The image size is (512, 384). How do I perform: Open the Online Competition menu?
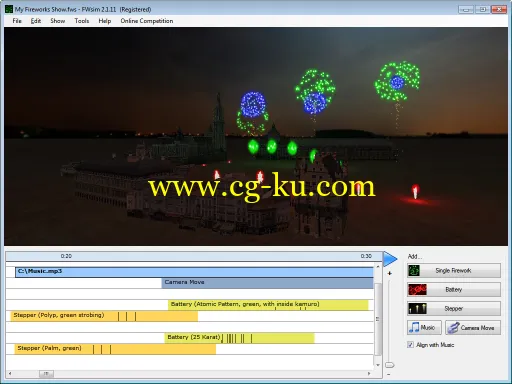click(x=147, y=21)
